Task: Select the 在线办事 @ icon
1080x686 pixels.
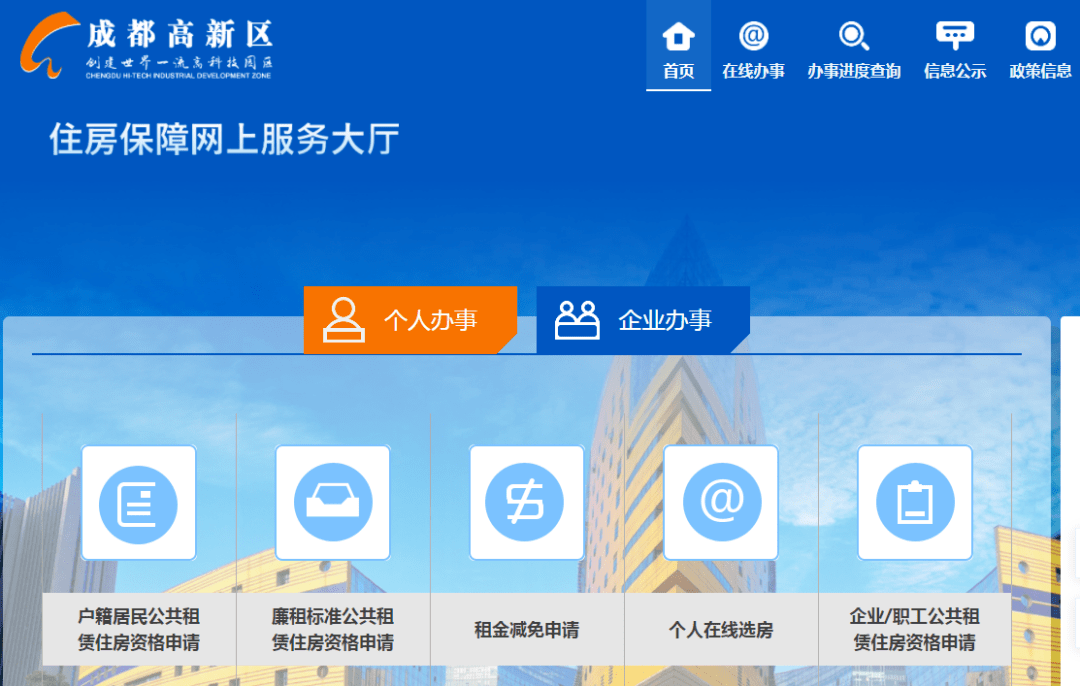Action: click(754, 37)
